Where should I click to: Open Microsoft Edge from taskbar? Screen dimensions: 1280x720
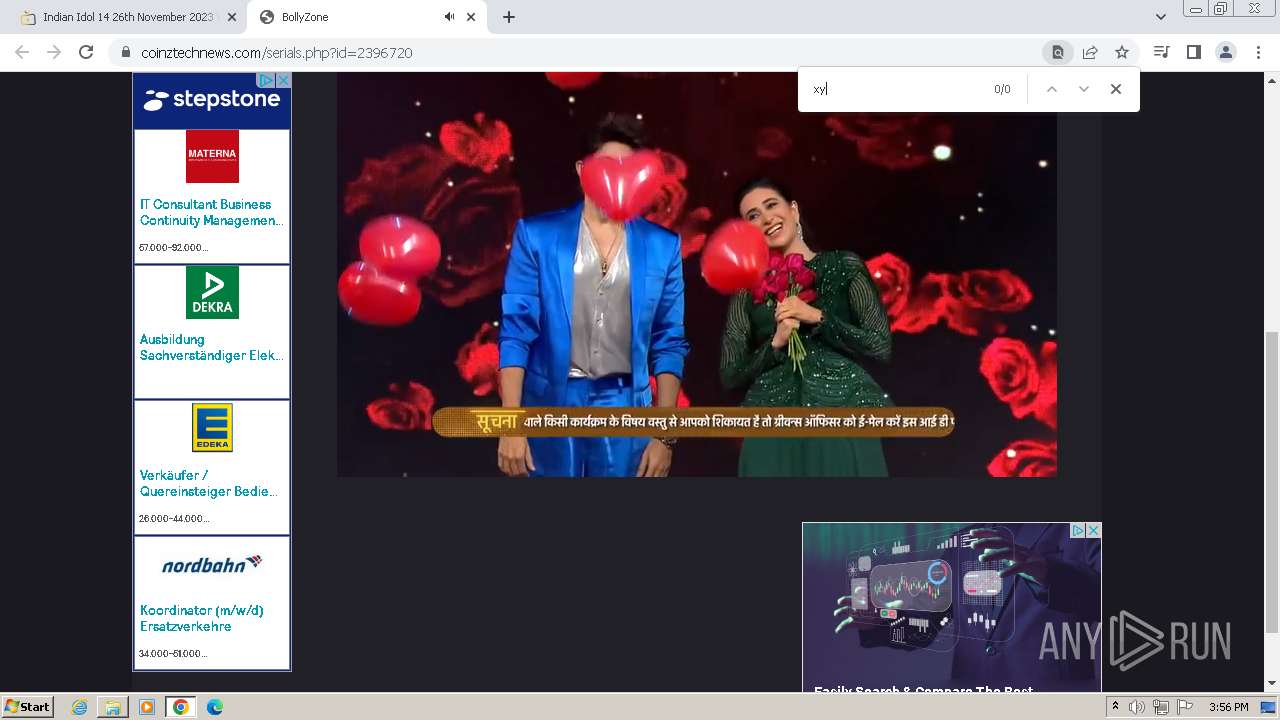tap(215, 707)
